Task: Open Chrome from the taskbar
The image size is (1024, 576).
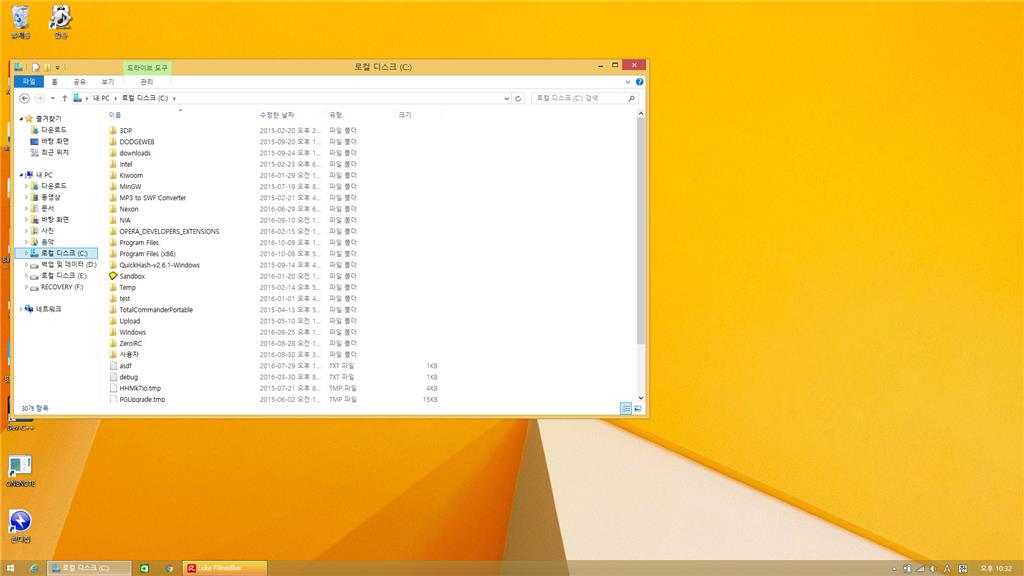Action: point(169,568)
